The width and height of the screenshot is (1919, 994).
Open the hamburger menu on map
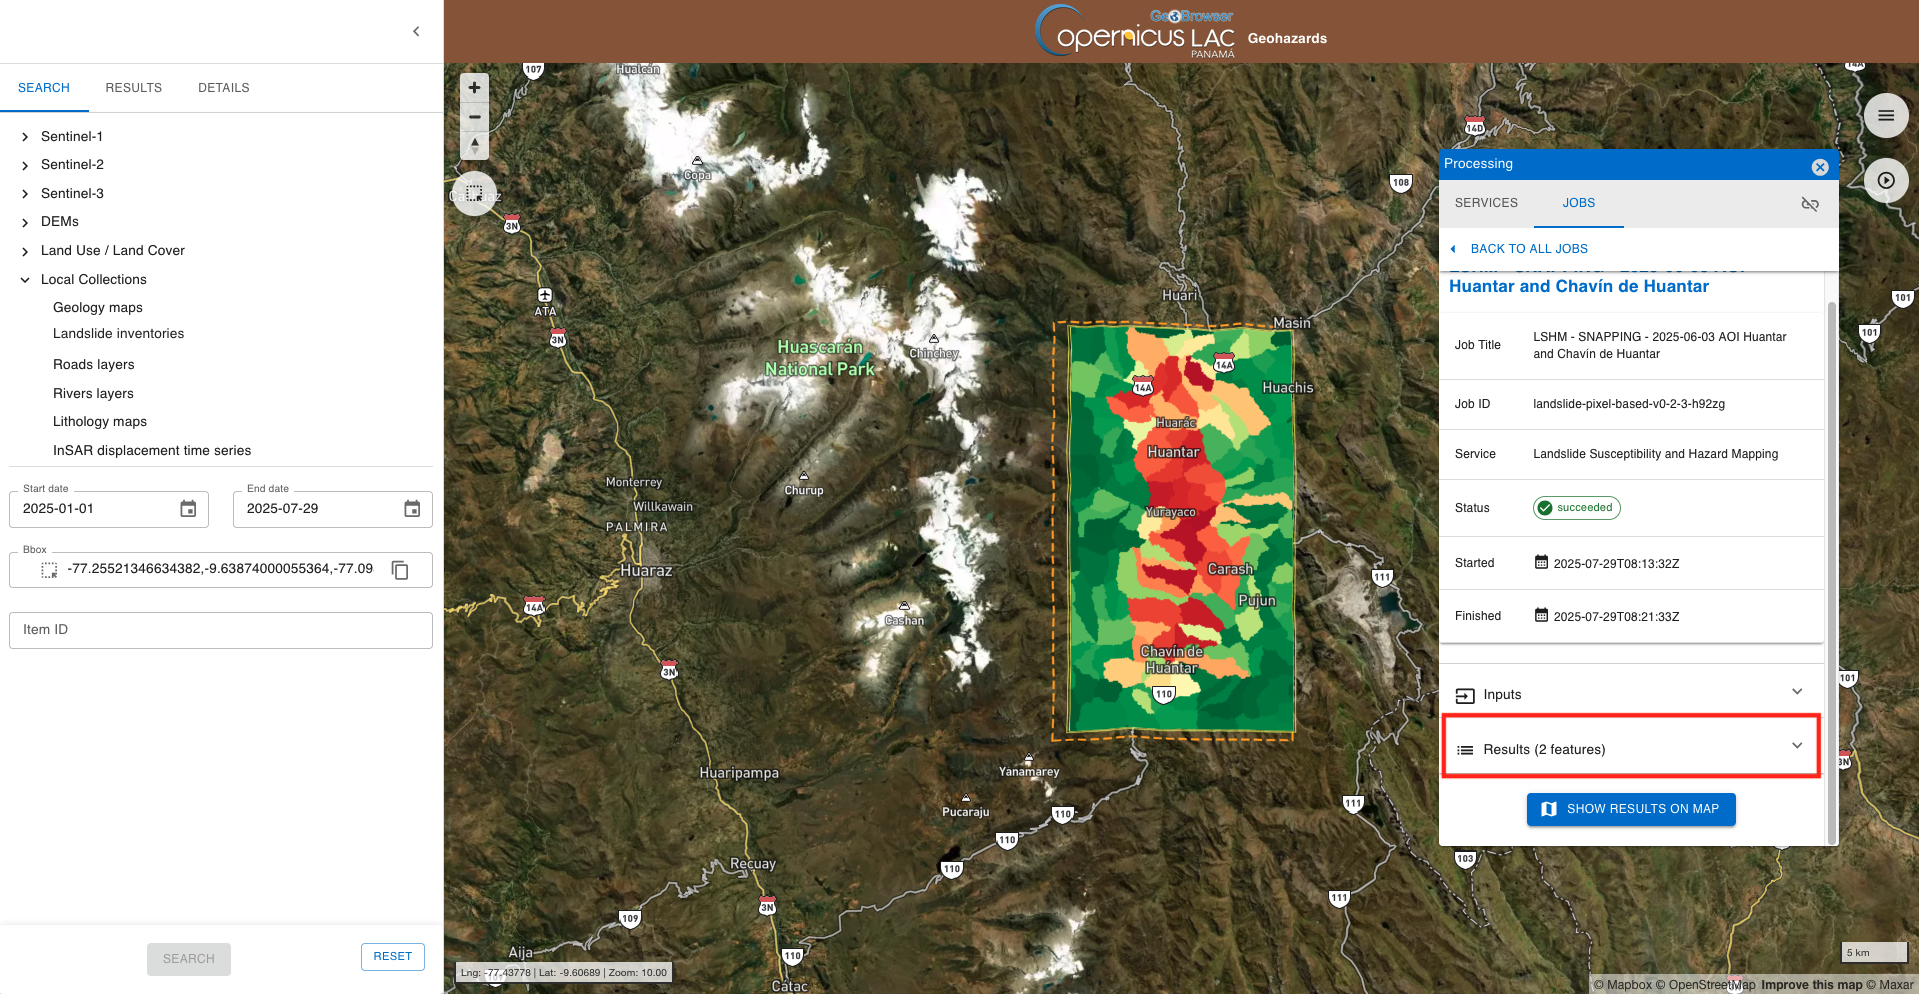click(1885, 116)
